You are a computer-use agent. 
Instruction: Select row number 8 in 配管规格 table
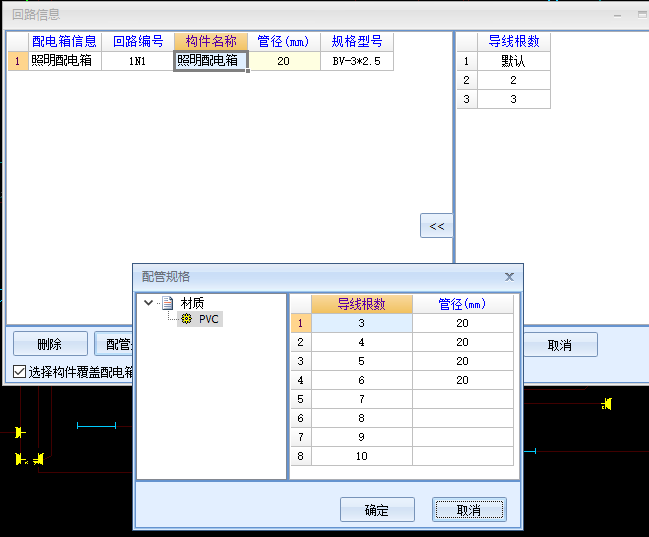301,456
